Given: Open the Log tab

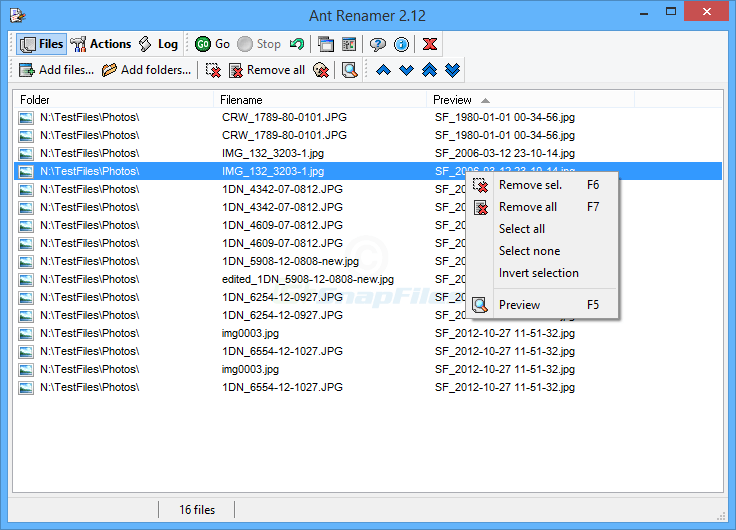Looking at the screenshot, I should tap(158, 44).
